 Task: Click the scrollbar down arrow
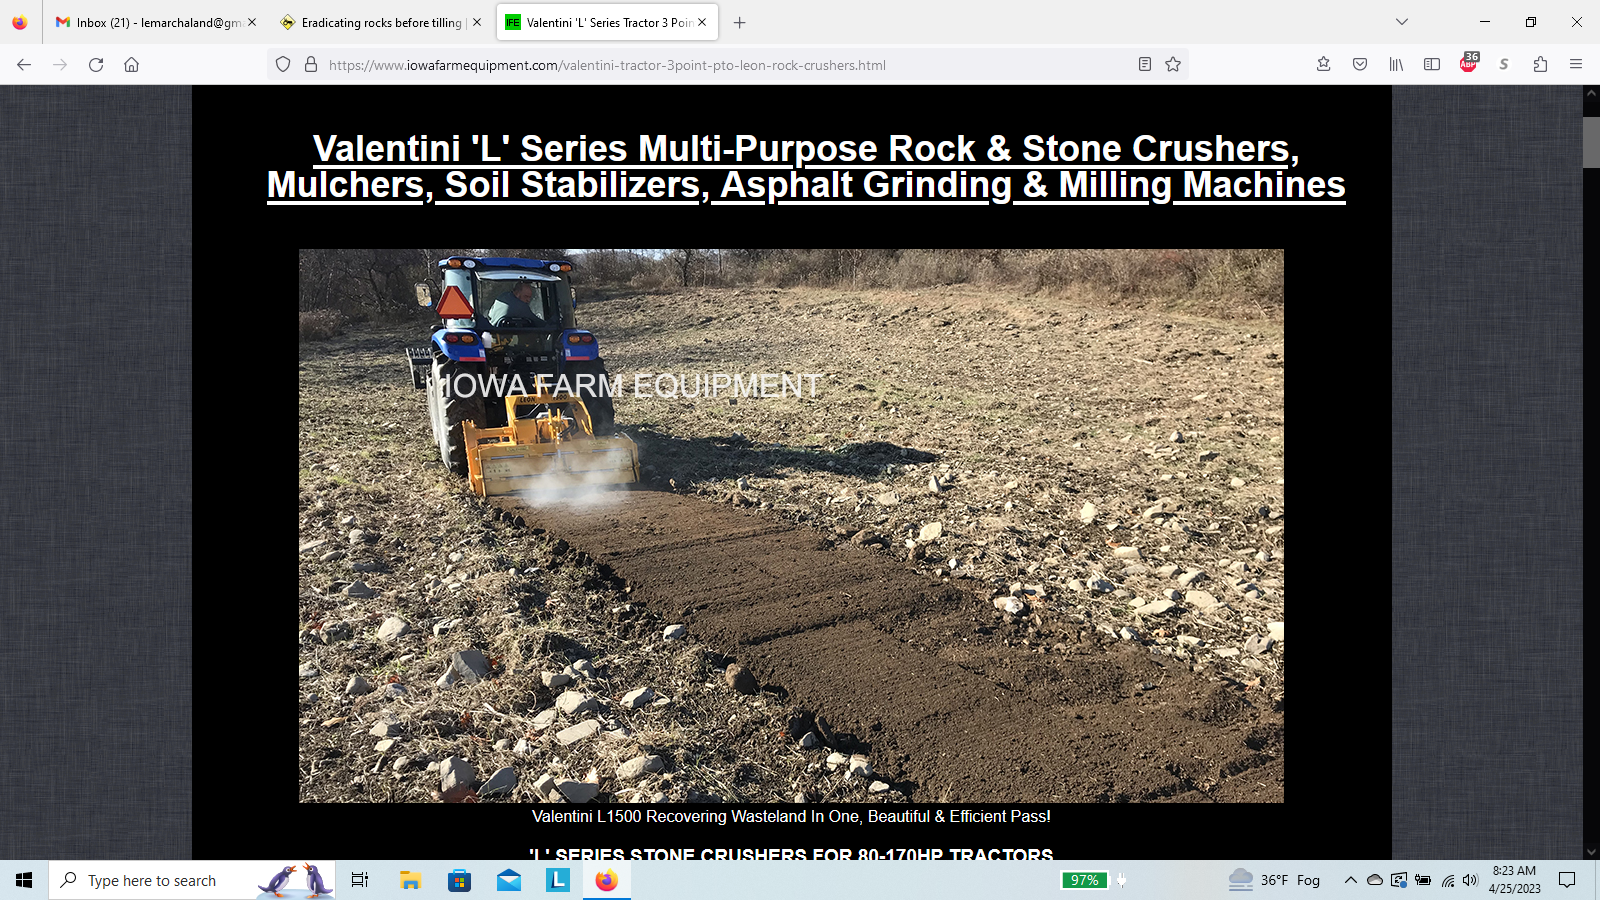pyautogui.click(x=1591, y=852)
